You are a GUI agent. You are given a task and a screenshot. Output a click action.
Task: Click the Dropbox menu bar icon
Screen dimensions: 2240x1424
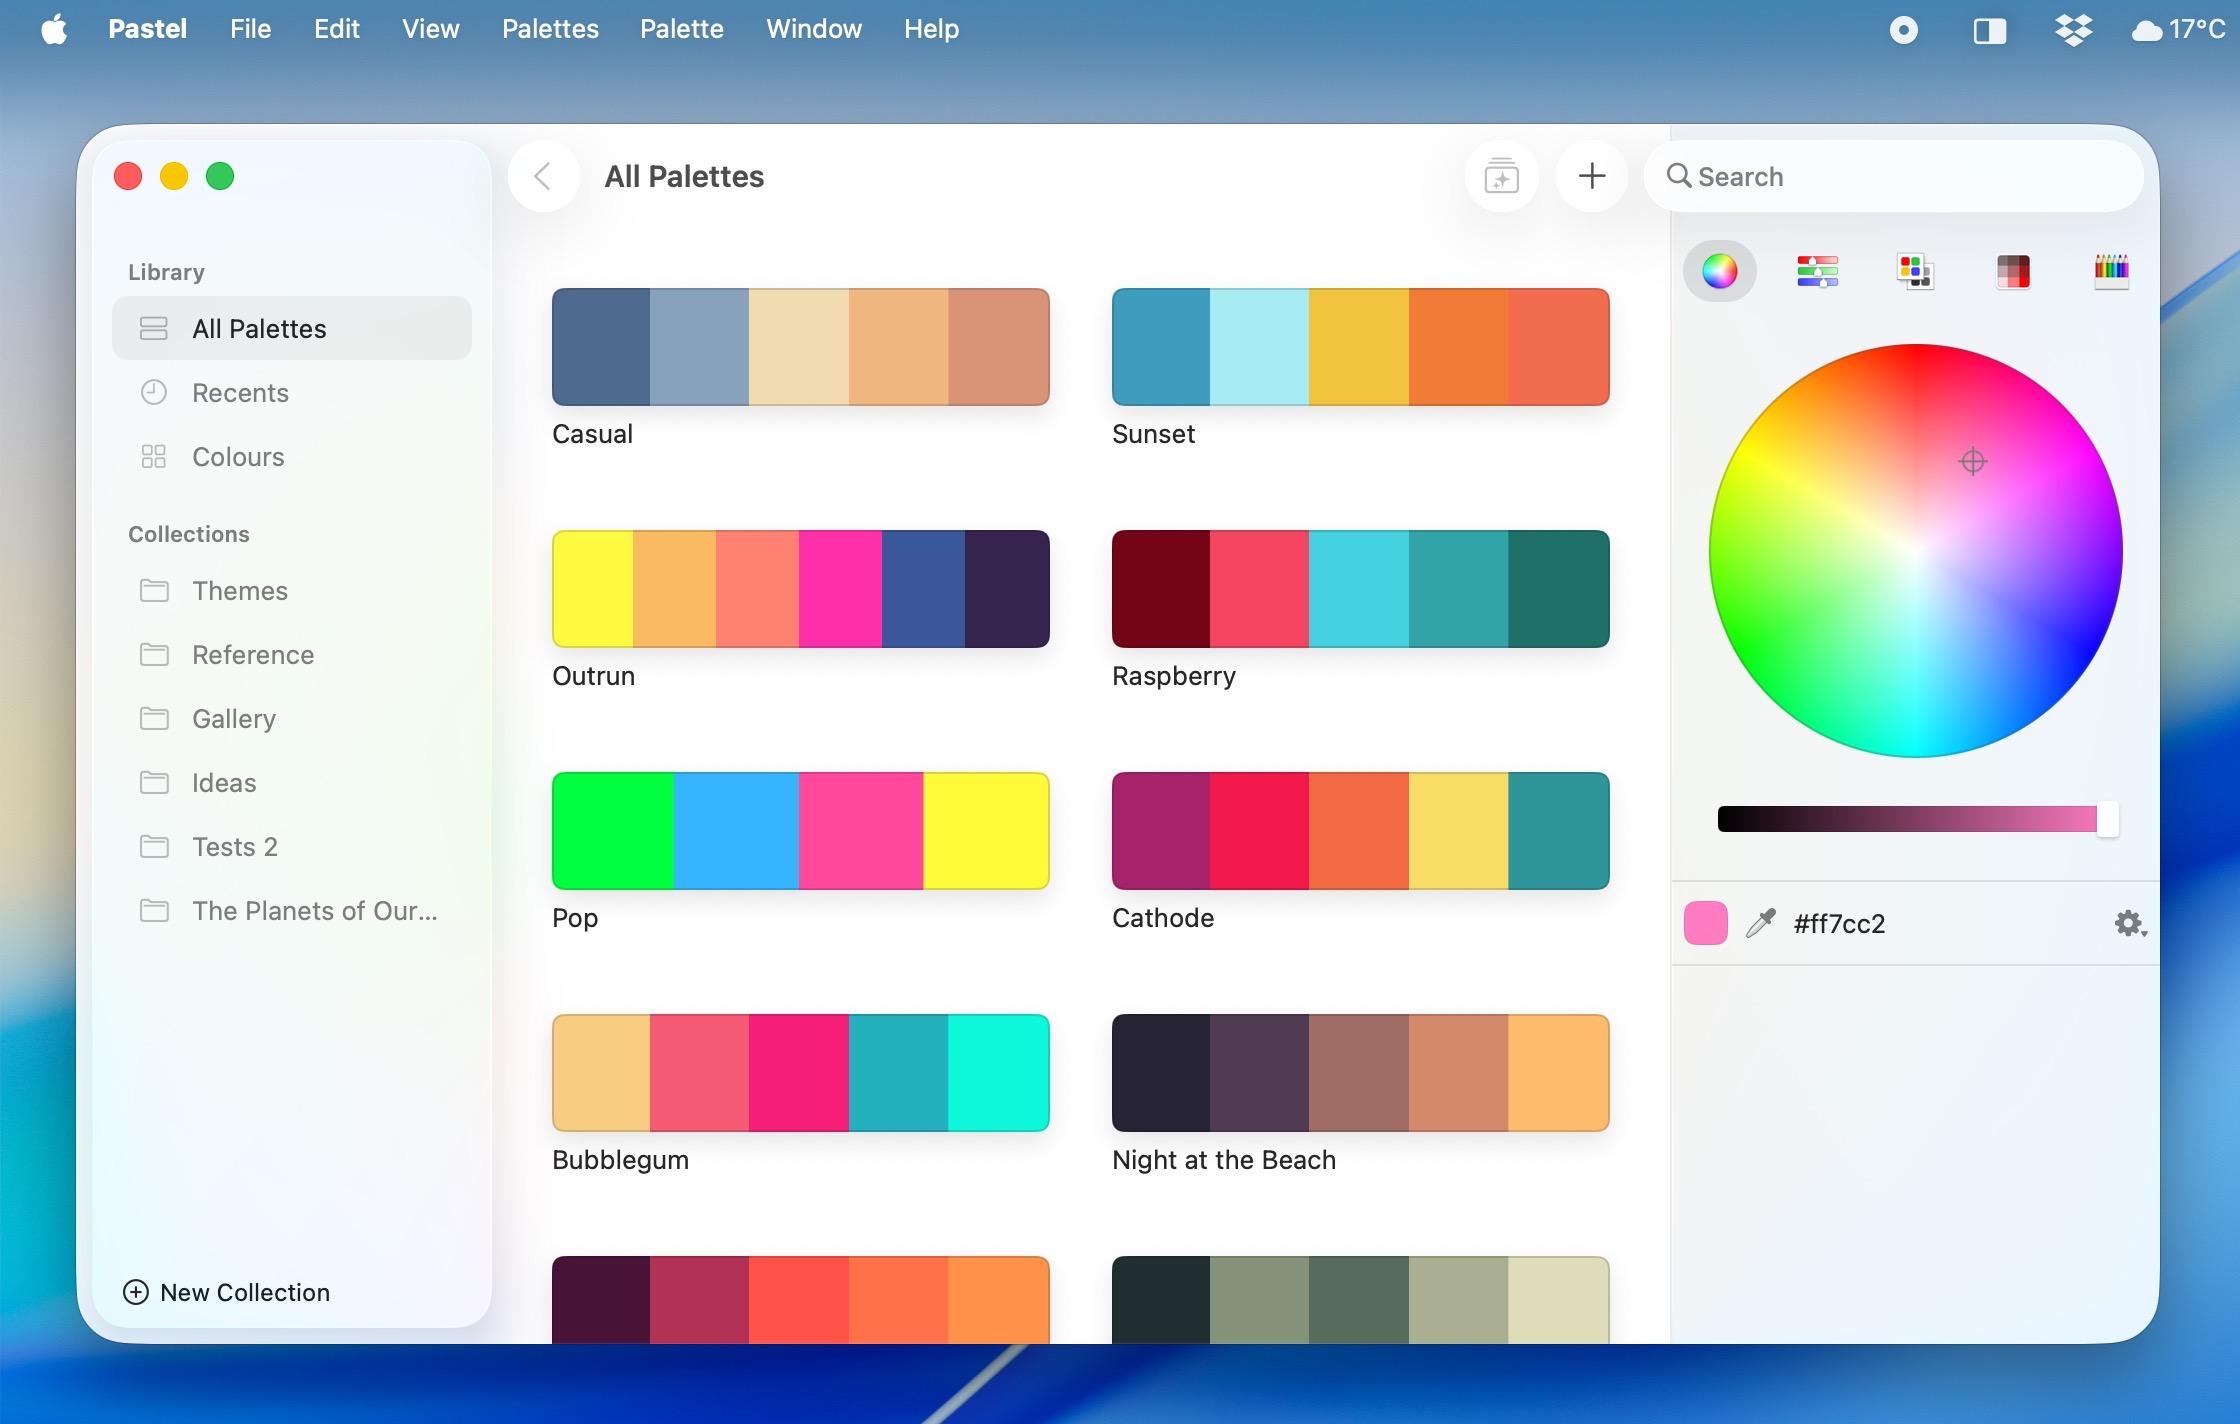[x=2074, y=30]
